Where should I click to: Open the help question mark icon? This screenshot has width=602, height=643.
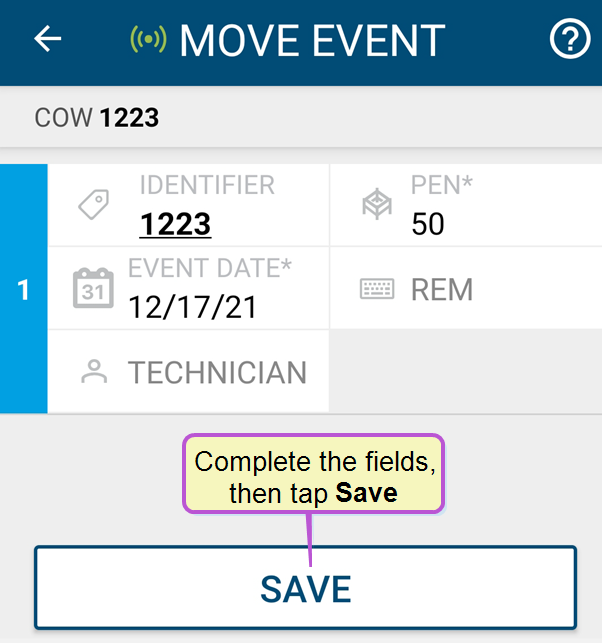pyautogui.click(x=570, y=39)
